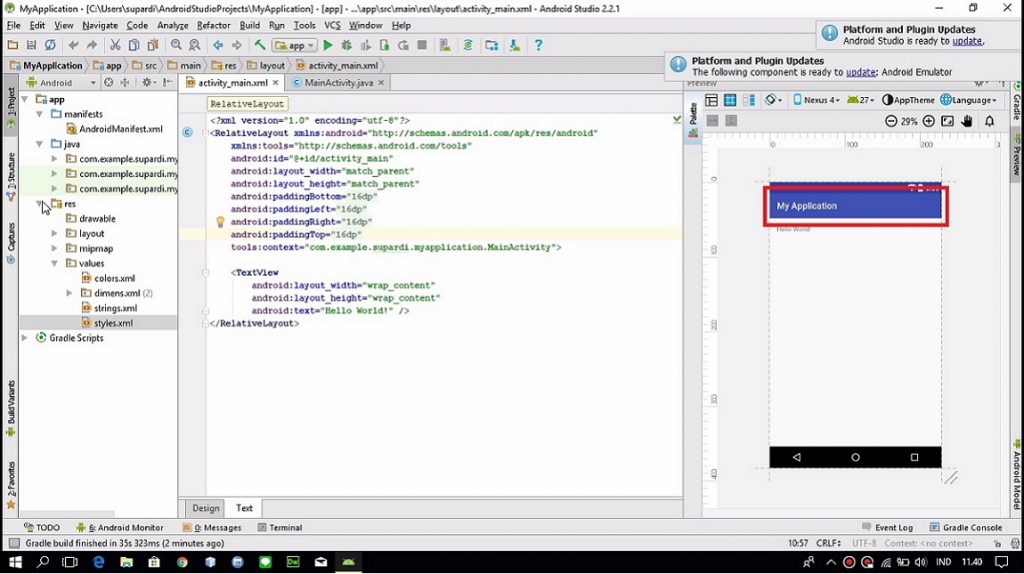Image resolution: width=1024 pixels, height=574 pixels.
Task: Toggle the Gradle tool window strip
Action: 1016,106
